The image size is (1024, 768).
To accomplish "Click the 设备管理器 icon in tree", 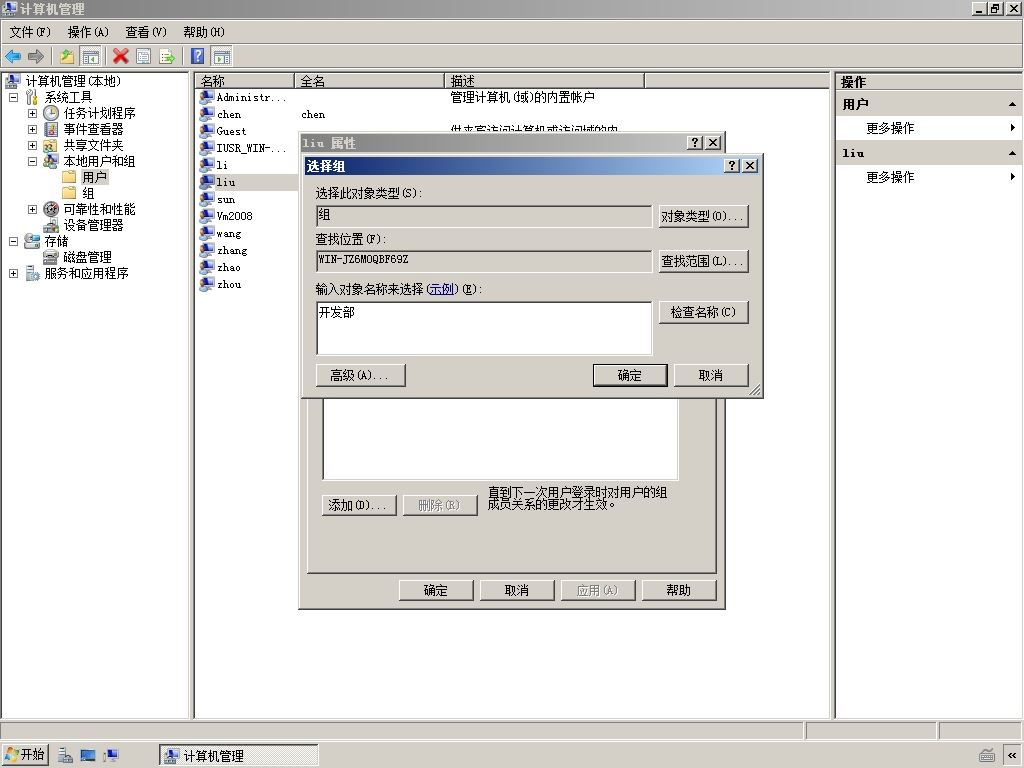I will coord(51,225).
